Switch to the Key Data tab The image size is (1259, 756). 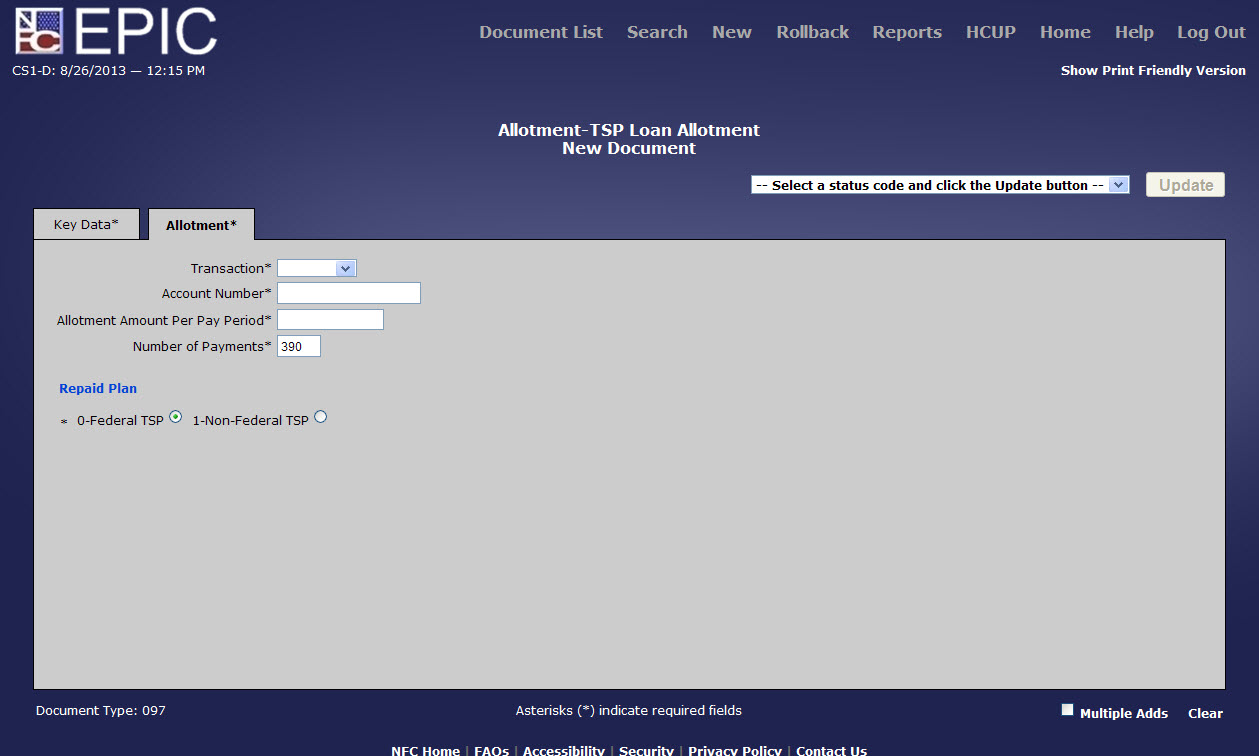(86, 225)
